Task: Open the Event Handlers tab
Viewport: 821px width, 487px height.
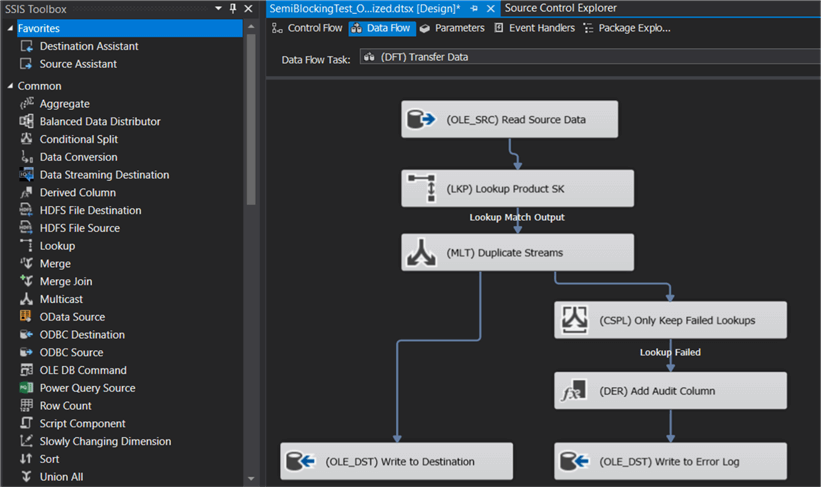Action: (x=535, y=28)
